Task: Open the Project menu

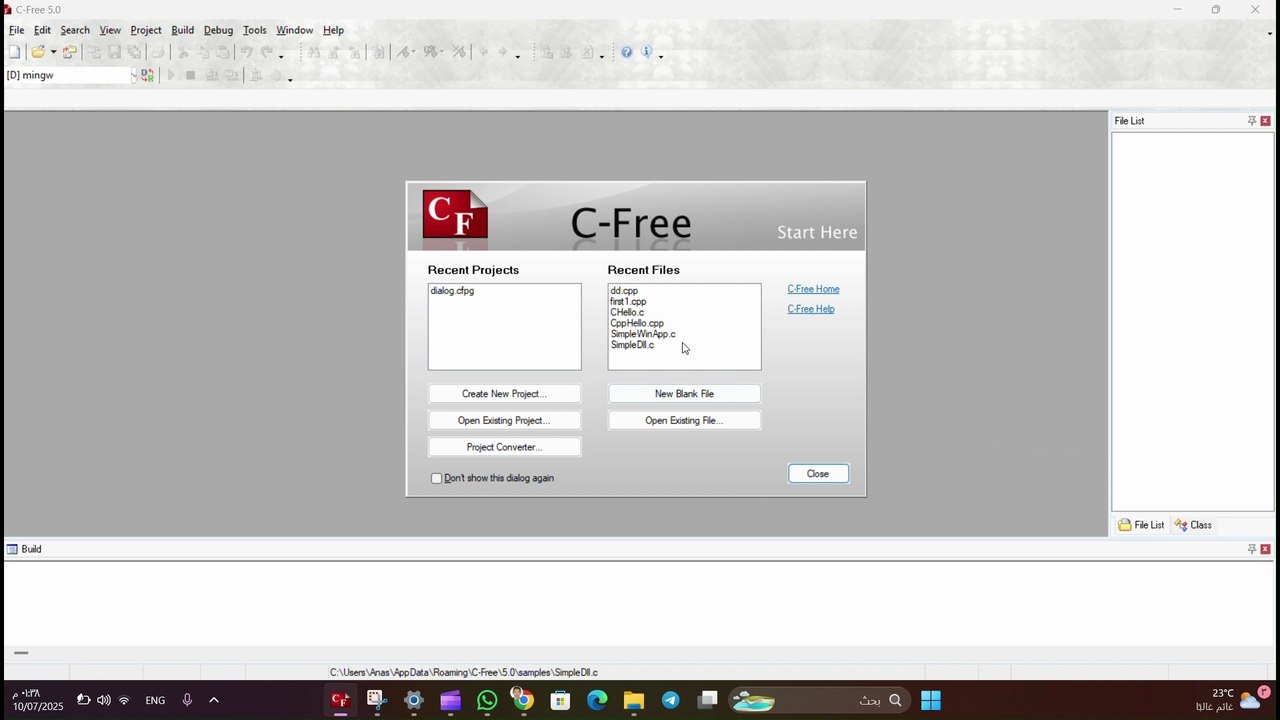Action: click(x=146, y=30)
